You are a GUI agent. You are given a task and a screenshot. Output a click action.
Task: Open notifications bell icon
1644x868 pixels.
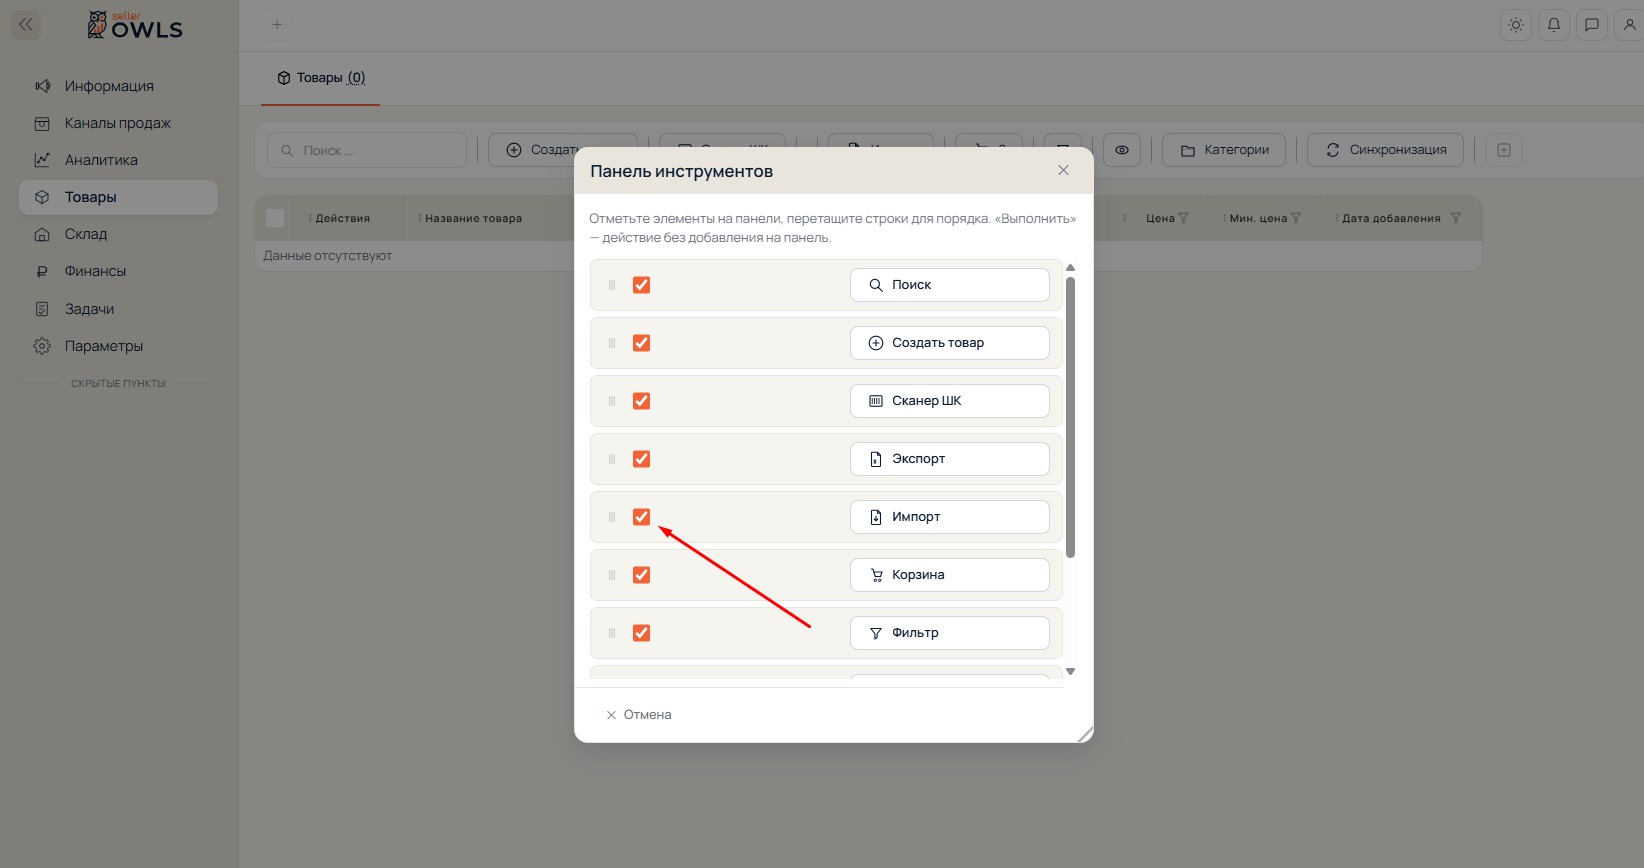[x=1554, y=25]
